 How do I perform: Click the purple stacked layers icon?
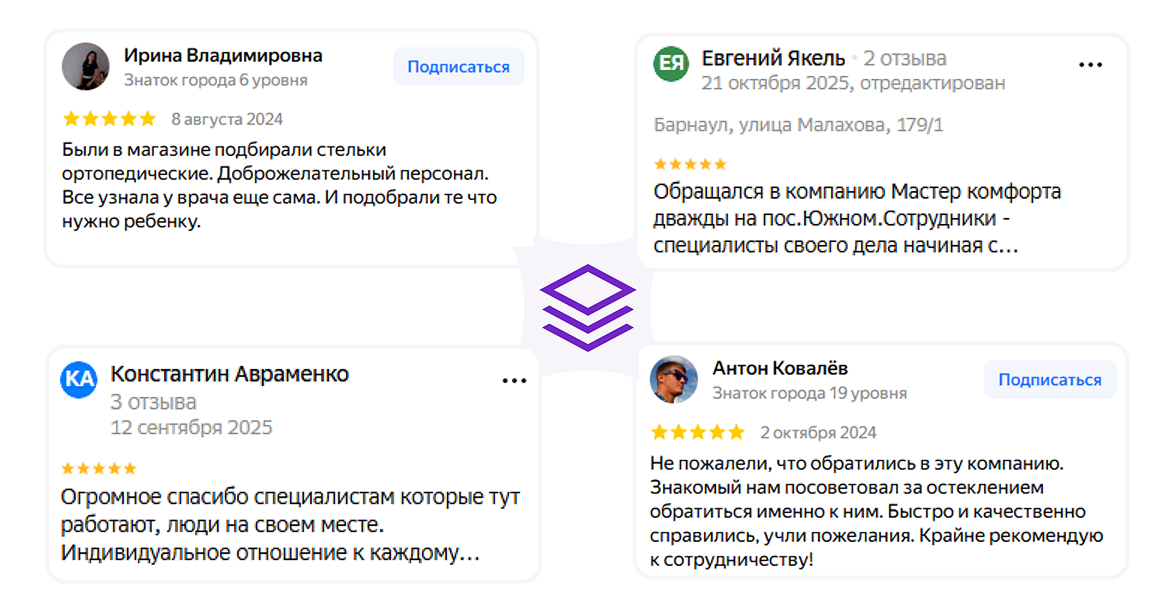coord(588,307)
